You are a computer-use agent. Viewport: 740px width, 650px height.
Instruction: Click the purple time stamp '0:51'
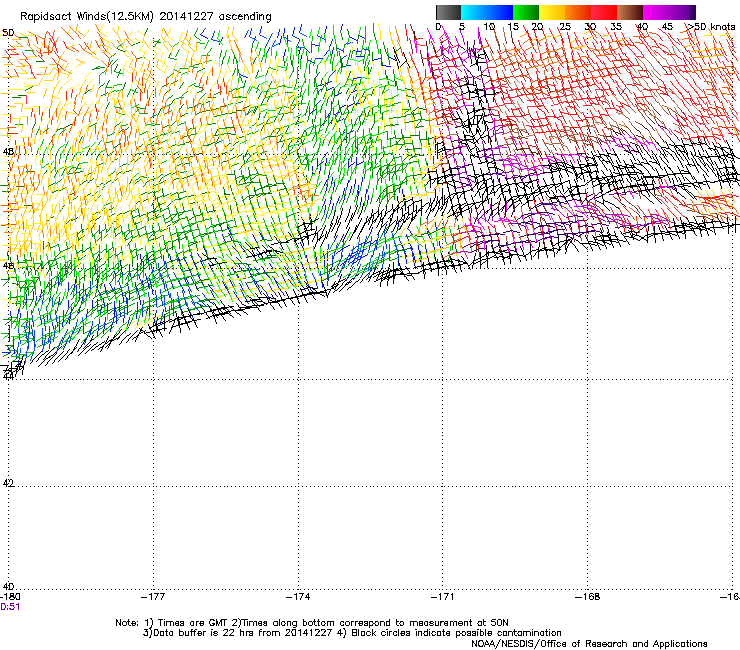(10, 607)
